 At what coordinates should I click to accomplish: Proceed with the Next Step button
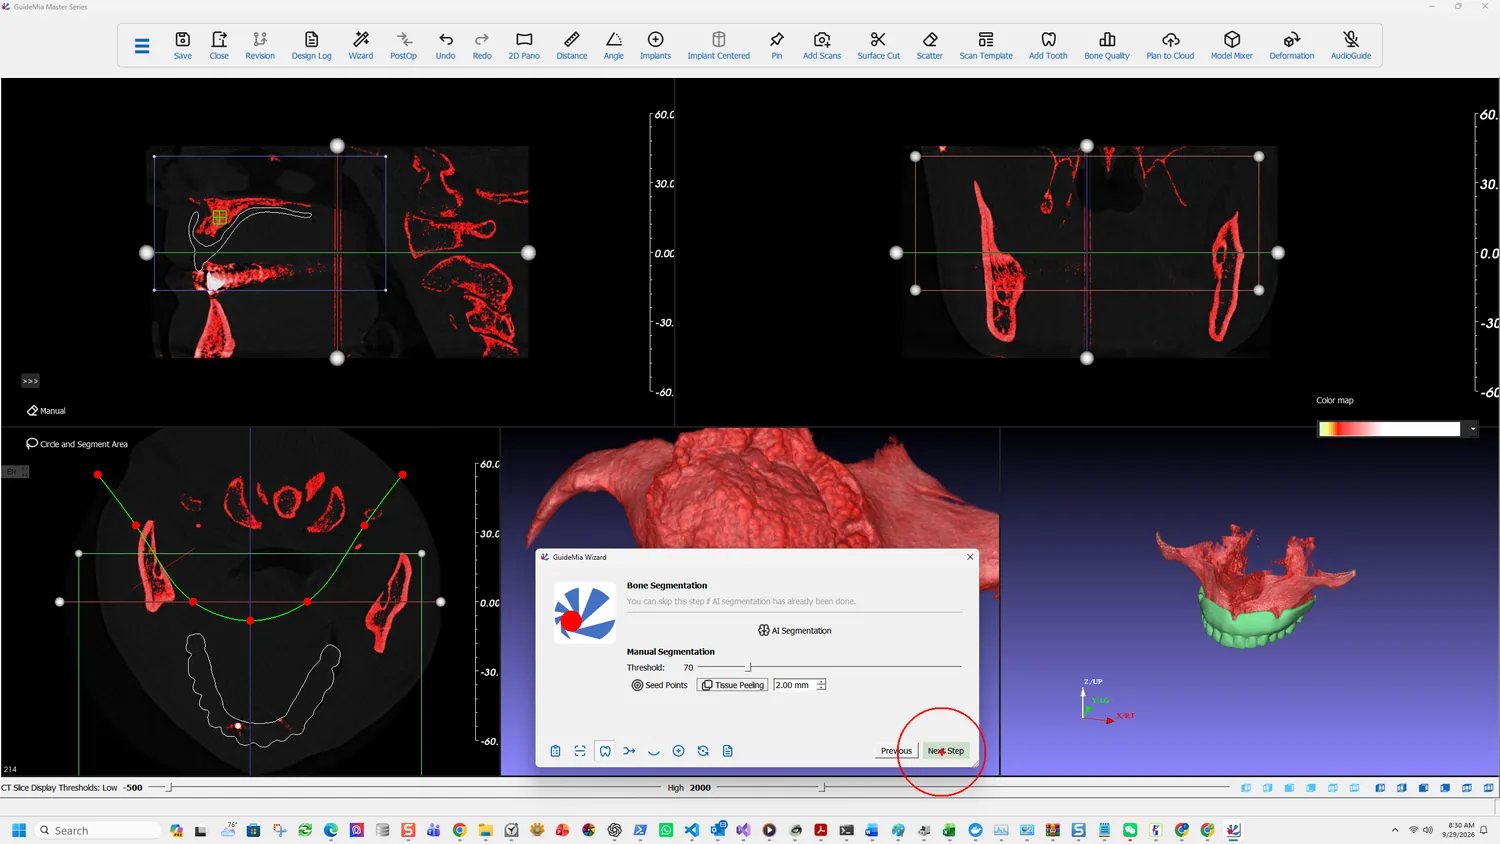coord(946,751)
